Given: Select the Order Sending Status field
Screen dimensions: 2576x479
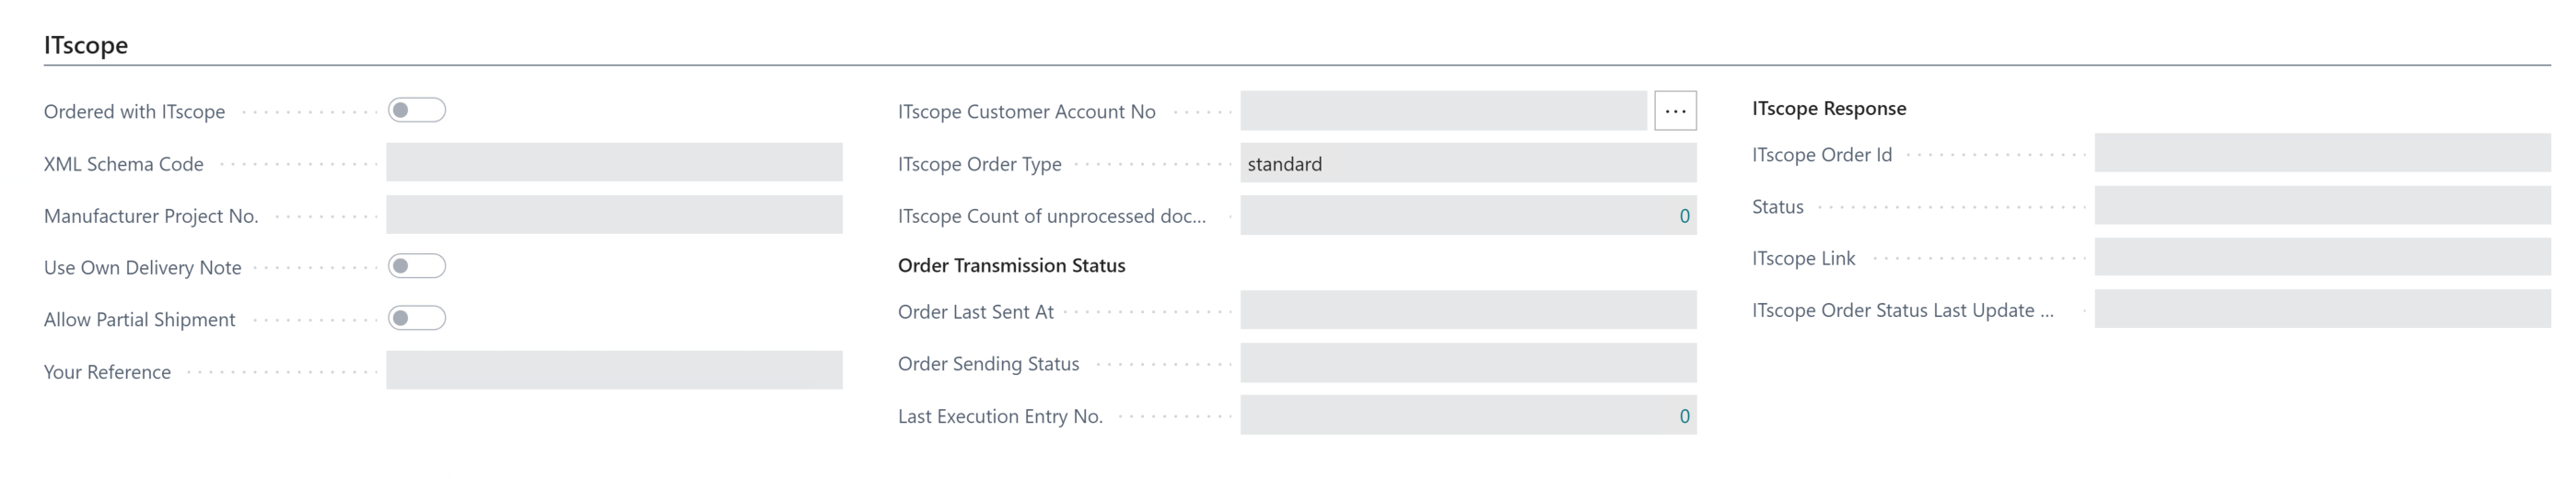Looking at the screenshot, I should (x=1467, y=363).
